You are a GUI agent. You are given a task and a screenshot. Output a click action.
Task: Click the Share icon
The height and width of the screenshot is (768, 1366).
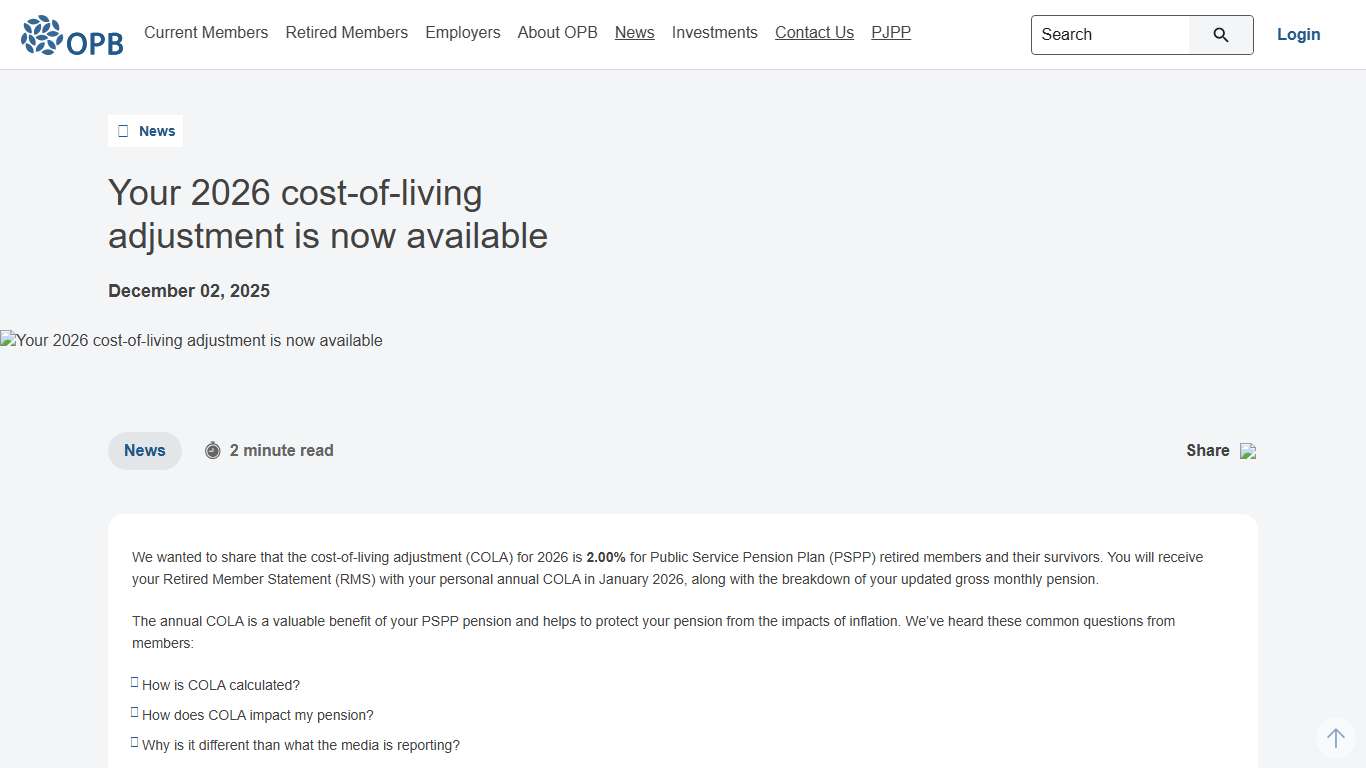1246,451
